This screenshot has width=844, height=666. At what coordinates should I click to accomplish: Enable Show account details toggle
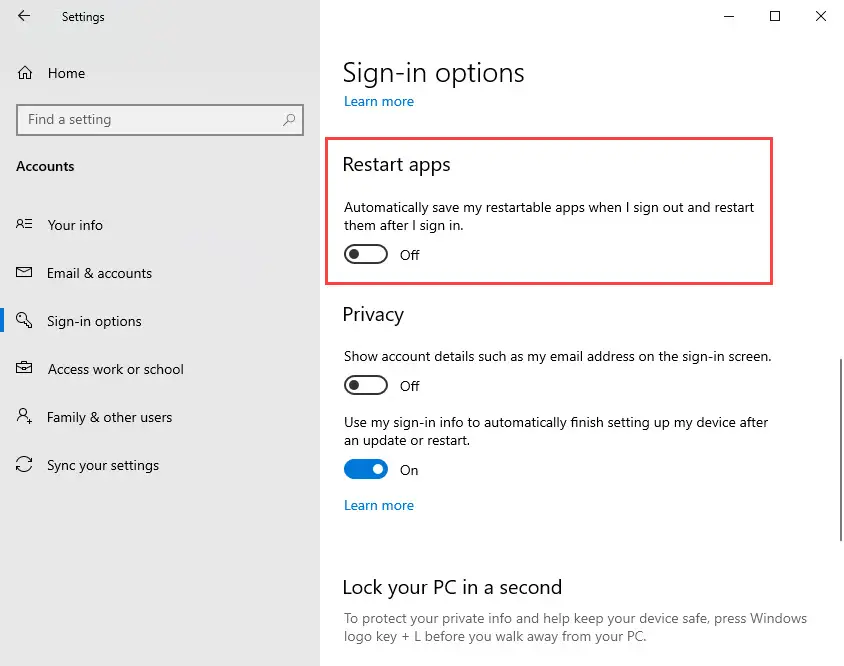[366, 385]
